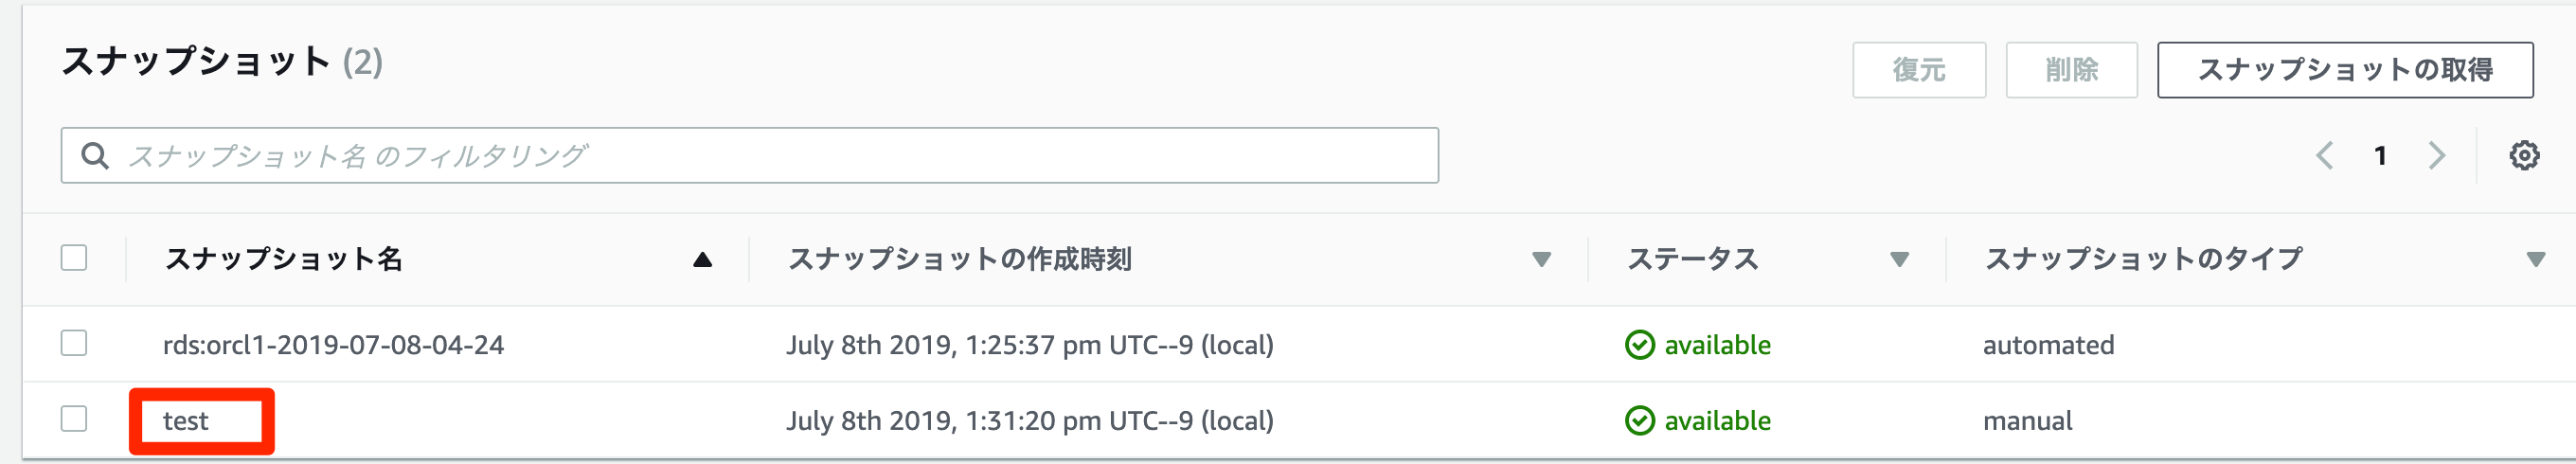The height and width of the screenshot is (464, 2576).
Task: Sort by スナップショットのタイプ arrow
Action: [x=2535, y=260]
